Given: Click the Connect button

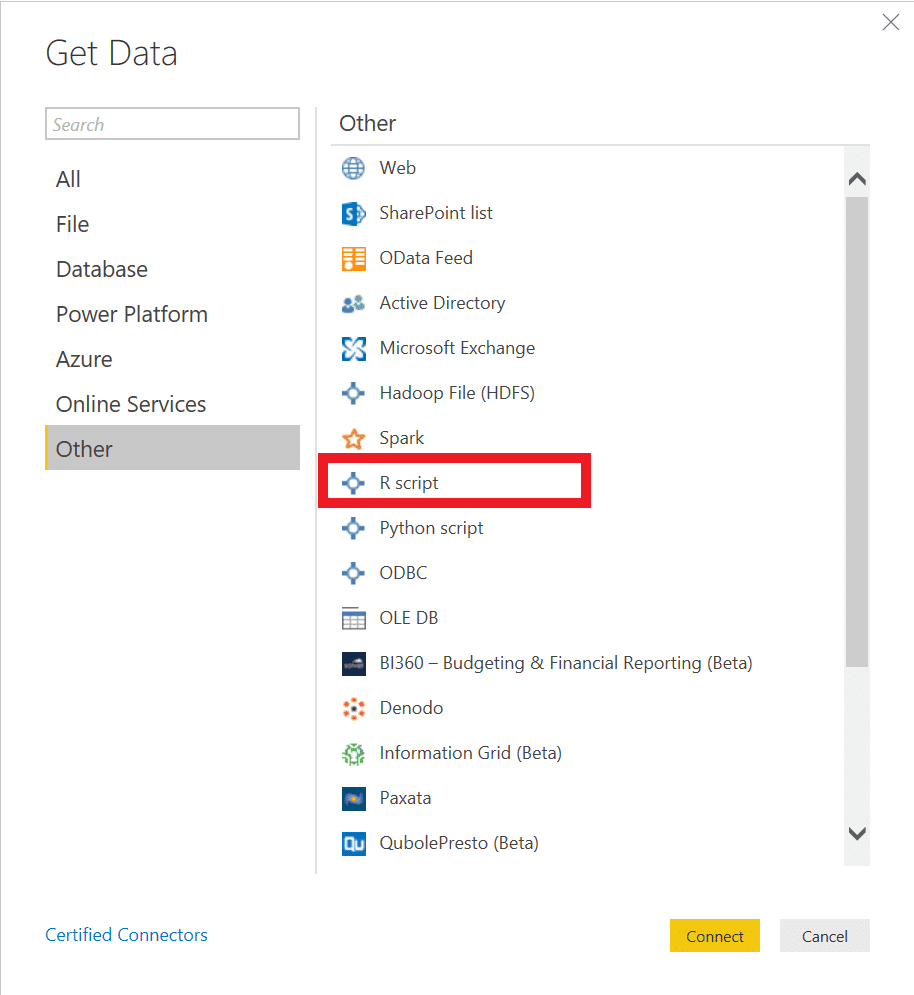Looking at the screenshot, I should tap(715, 936).
